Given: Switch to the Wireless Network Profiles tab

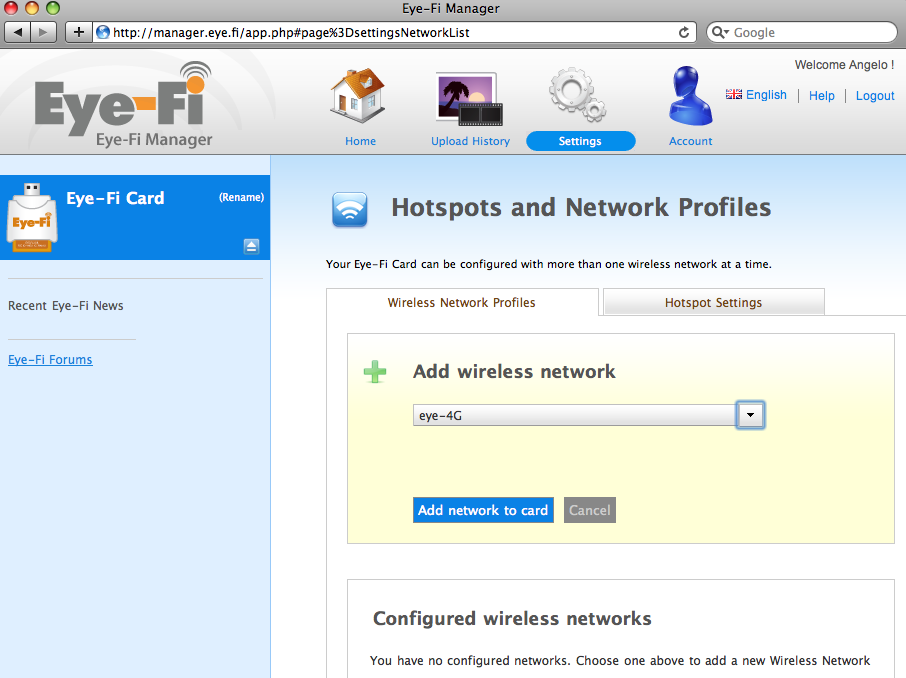Looking at the screenshot, I should [462, 302].
